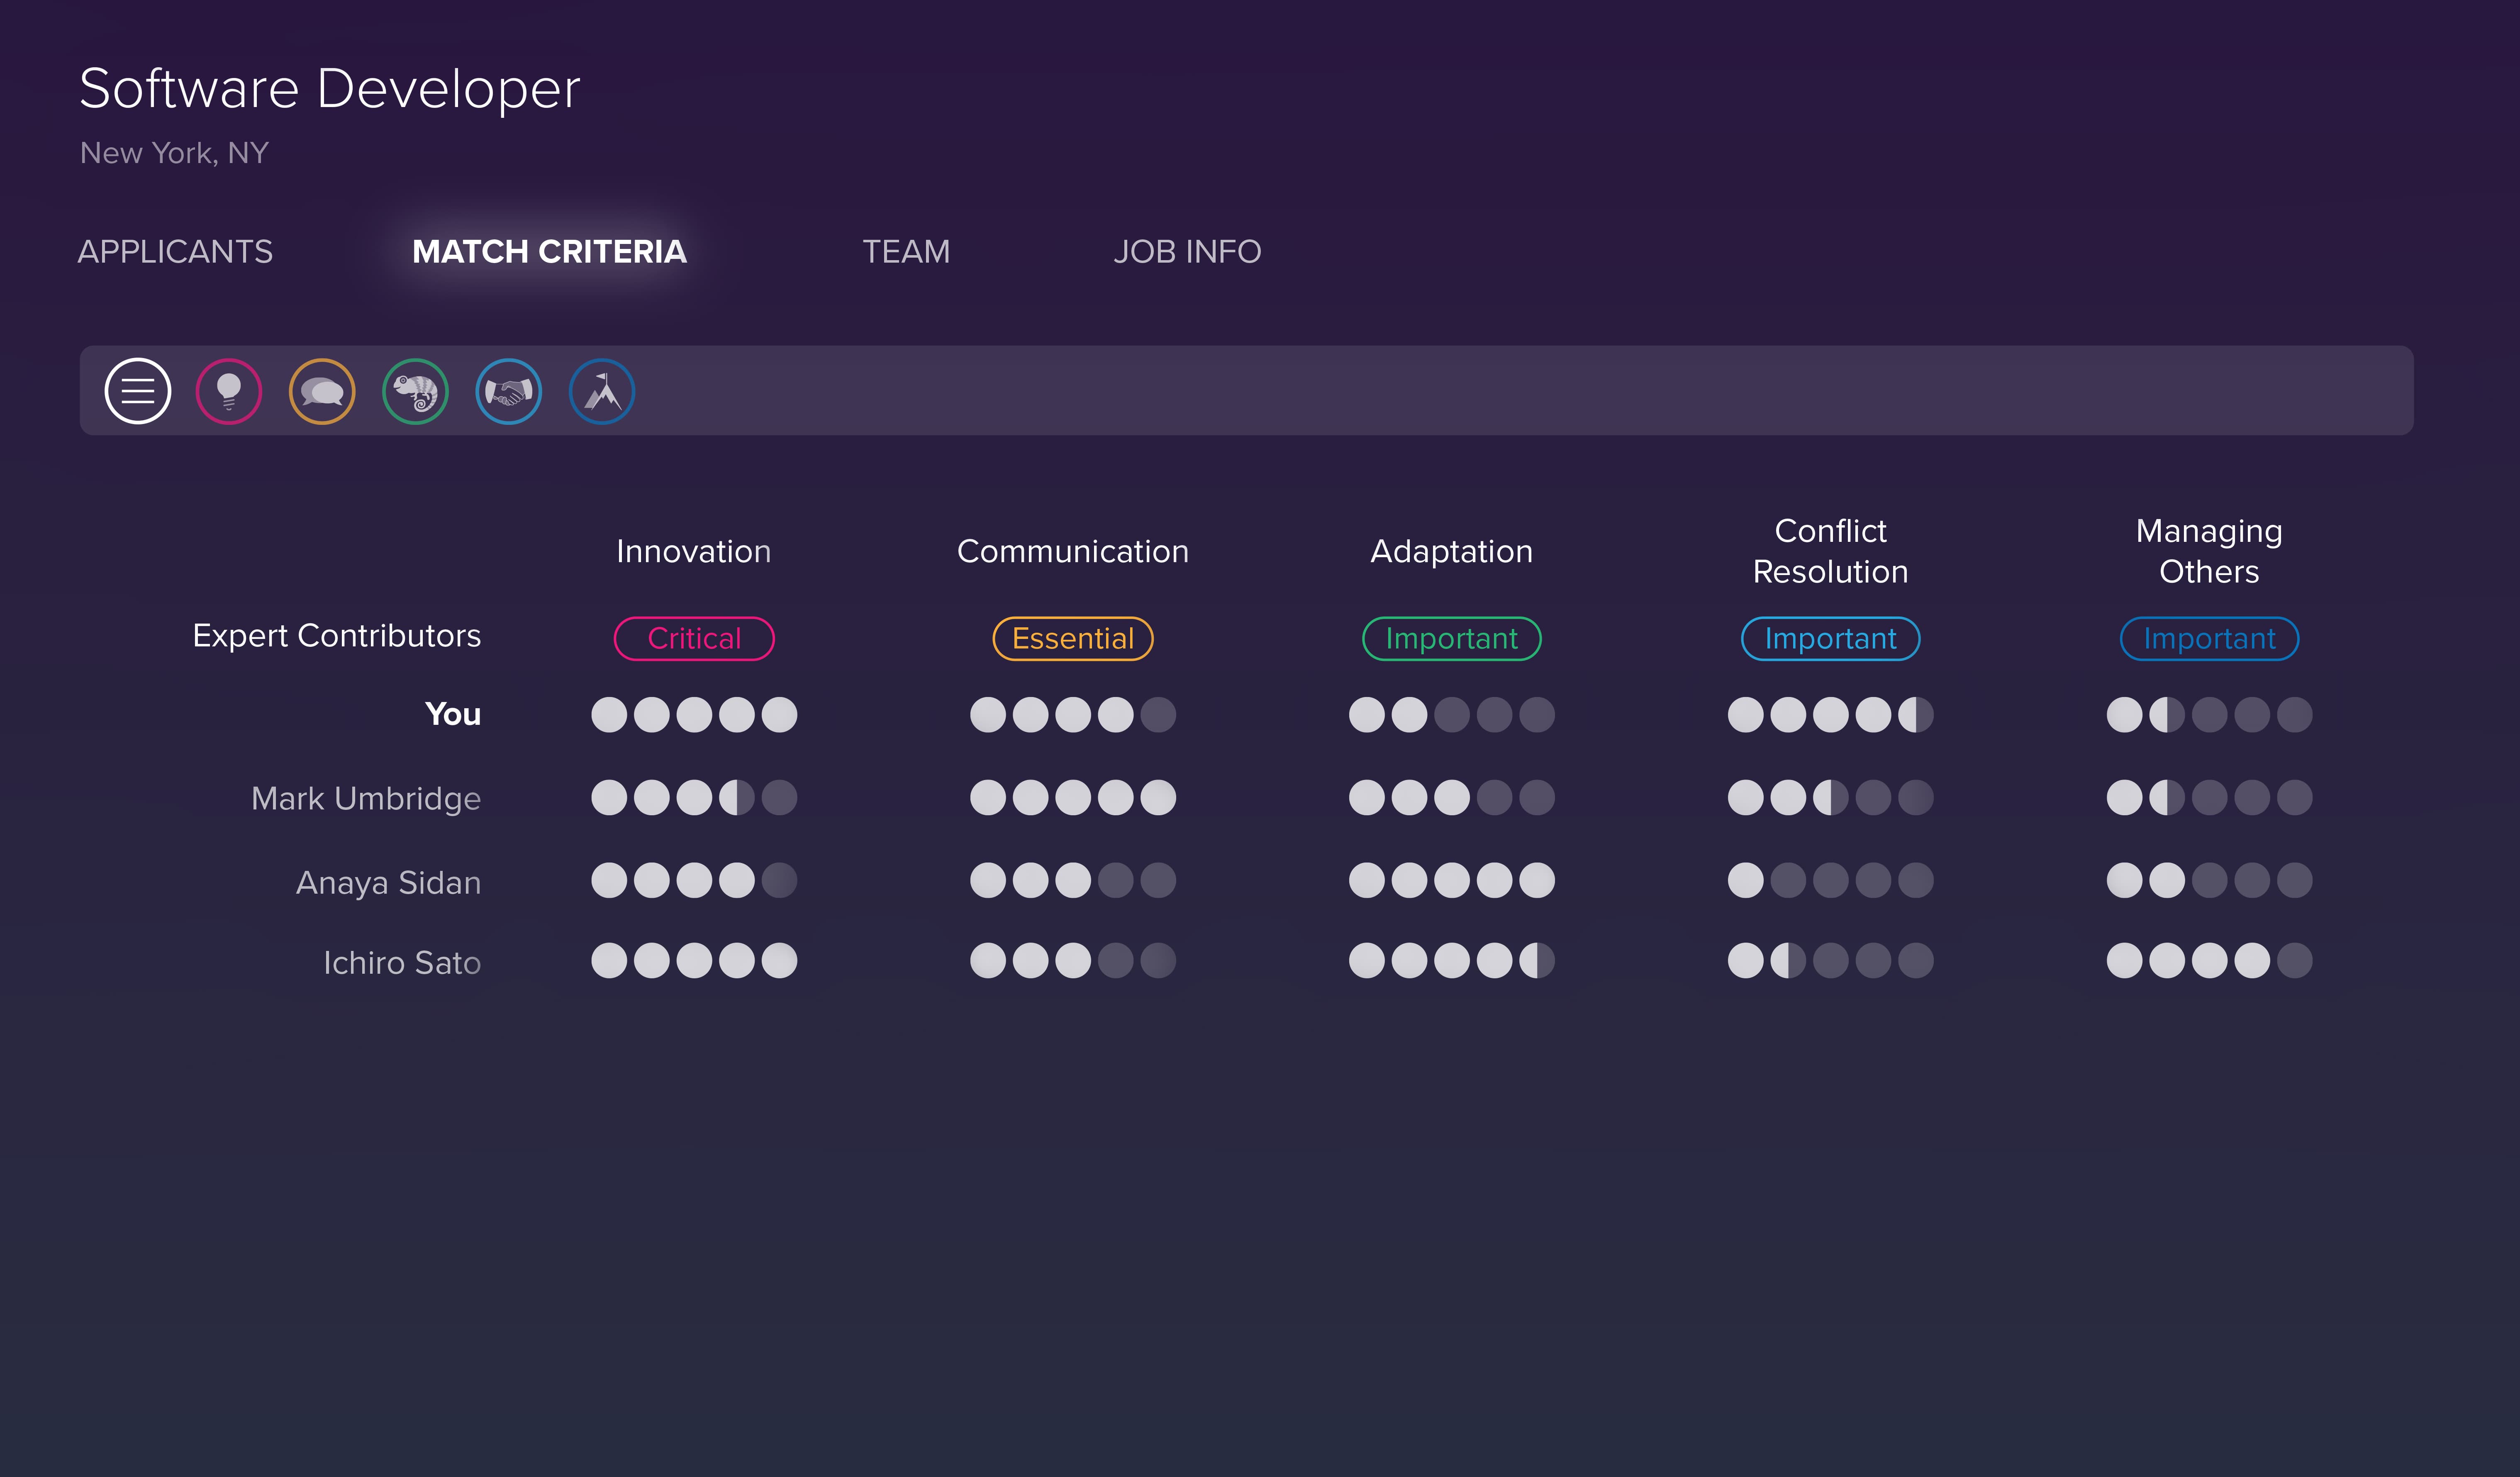
Task: Open the Team tab
Action: click(906, 251)
